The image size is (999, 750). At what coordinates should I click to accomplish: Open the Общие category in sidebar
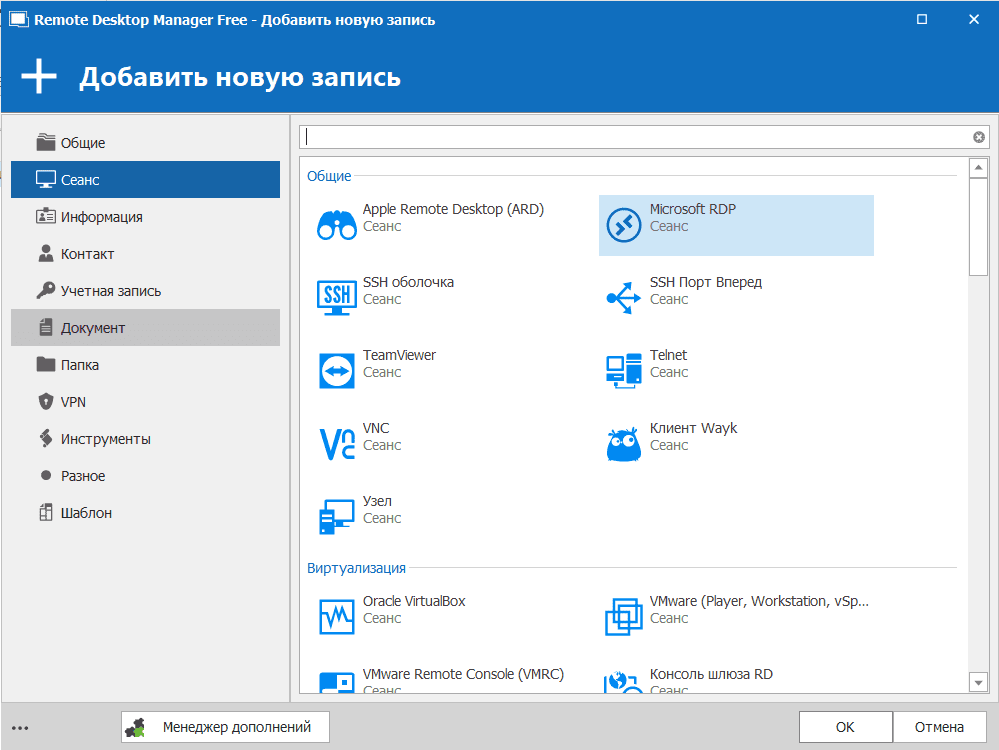tap(145, 143)
